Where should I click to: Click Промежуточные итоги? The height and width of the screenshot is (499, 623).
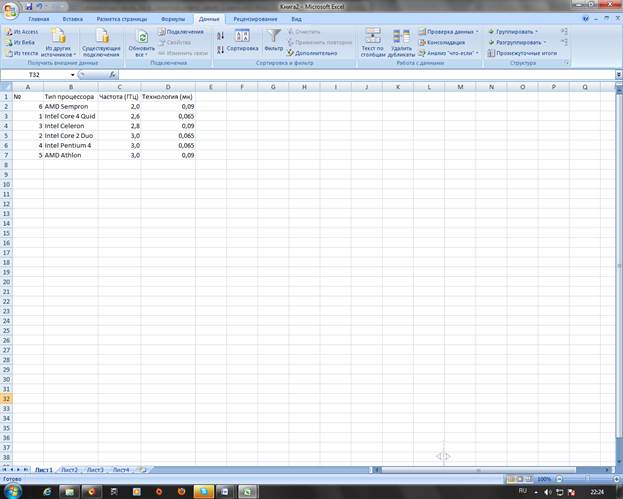point(522,53)
